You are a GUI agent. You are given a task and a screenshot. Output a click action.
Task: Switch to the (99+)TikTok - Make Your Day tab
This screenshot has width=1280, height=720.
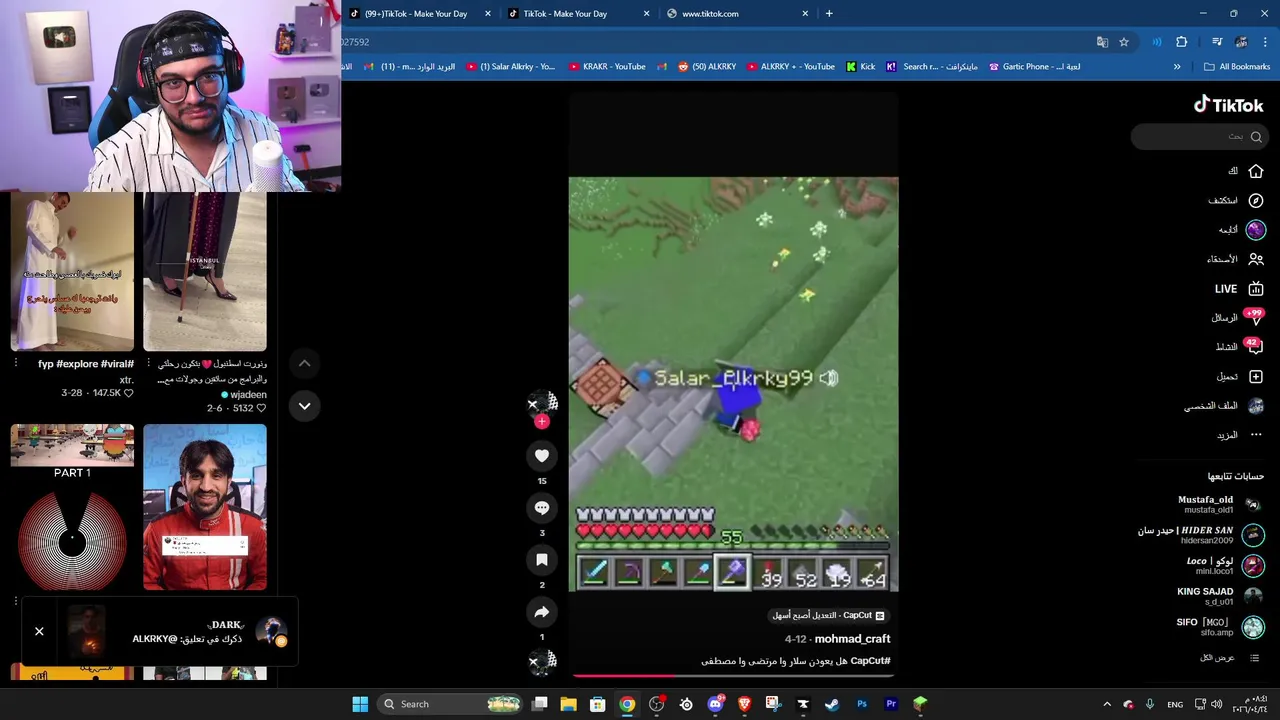click(421, 14)
